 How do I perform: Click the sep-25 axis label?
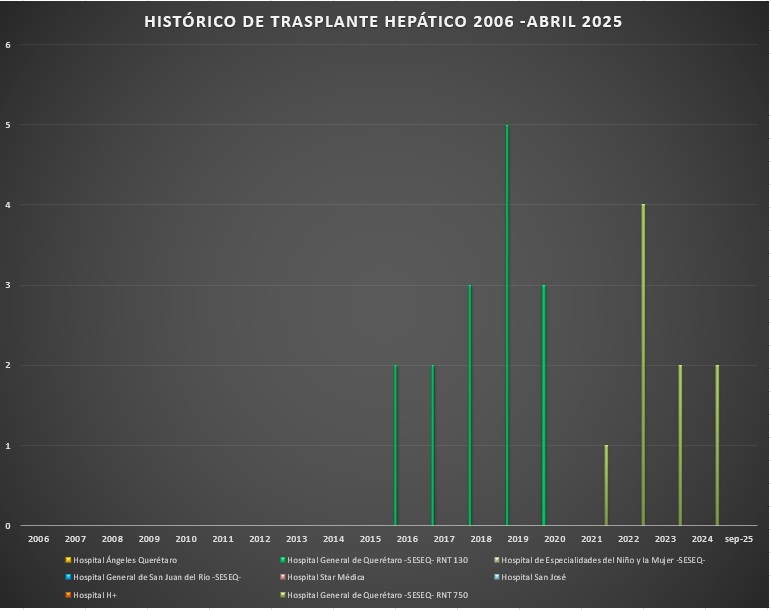pos(739,539)
